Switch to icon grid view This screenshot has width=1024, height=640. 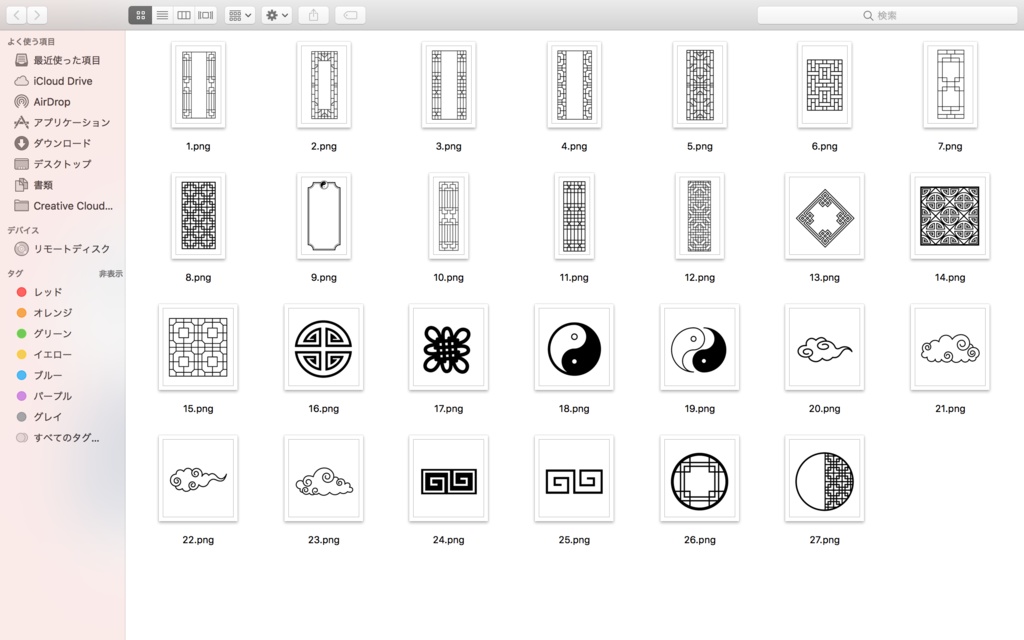[x=140, y=15]
